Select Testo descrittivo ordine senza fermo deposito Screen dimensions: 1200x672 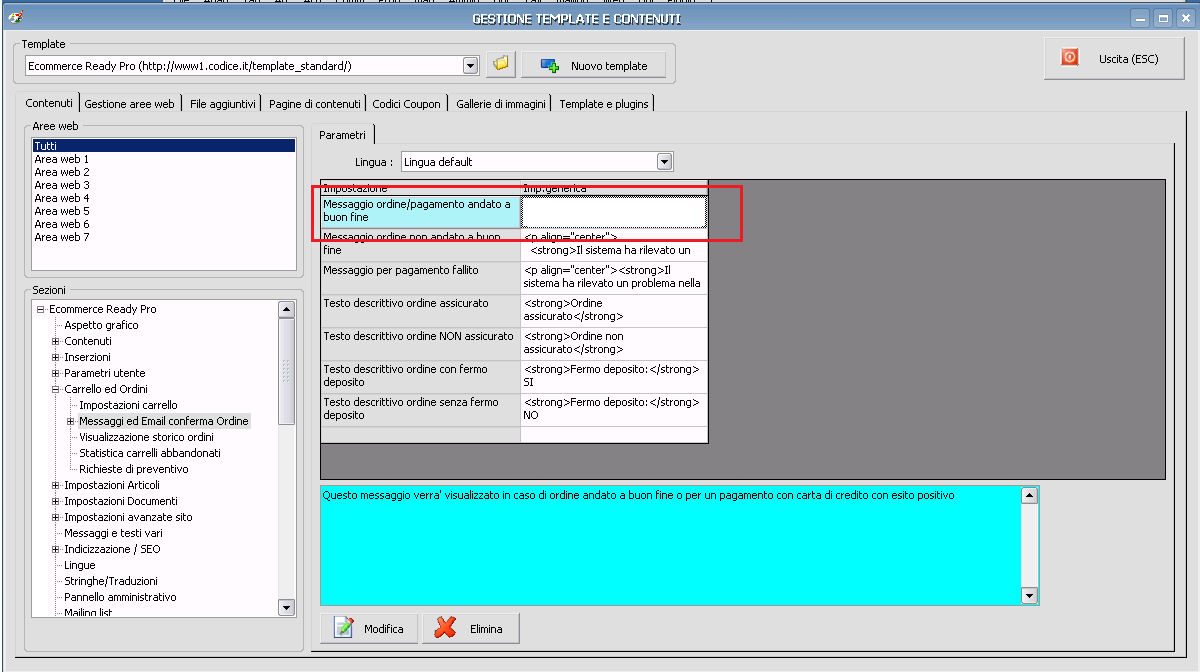tap(420, 410)
